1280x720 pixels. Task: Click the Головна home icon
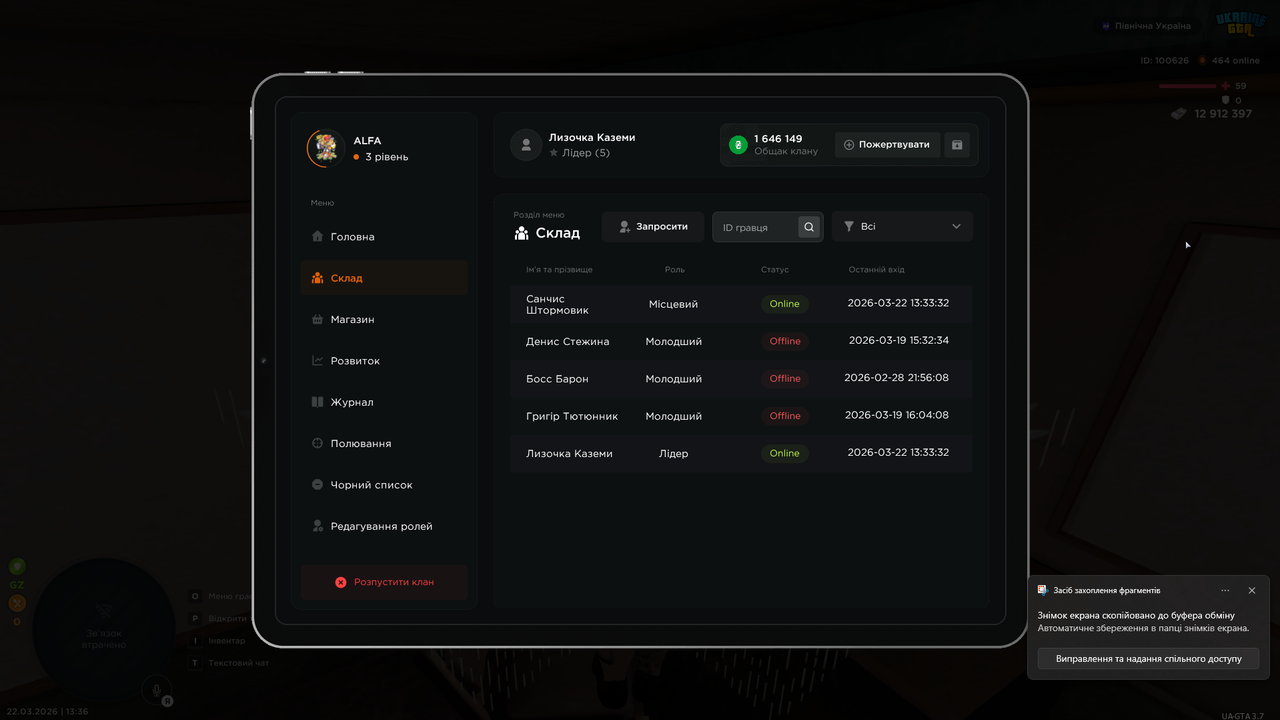click(x=317, y=237)
